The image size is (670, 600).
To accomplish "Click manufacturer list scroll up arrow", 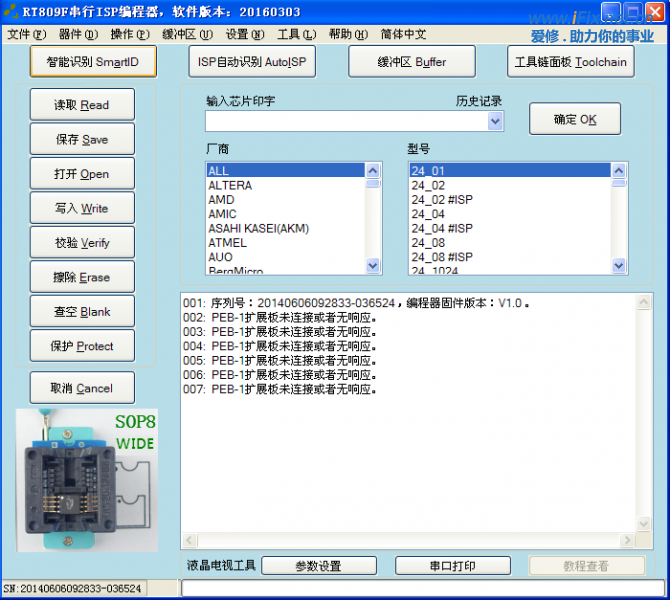I will coord(373,171).
